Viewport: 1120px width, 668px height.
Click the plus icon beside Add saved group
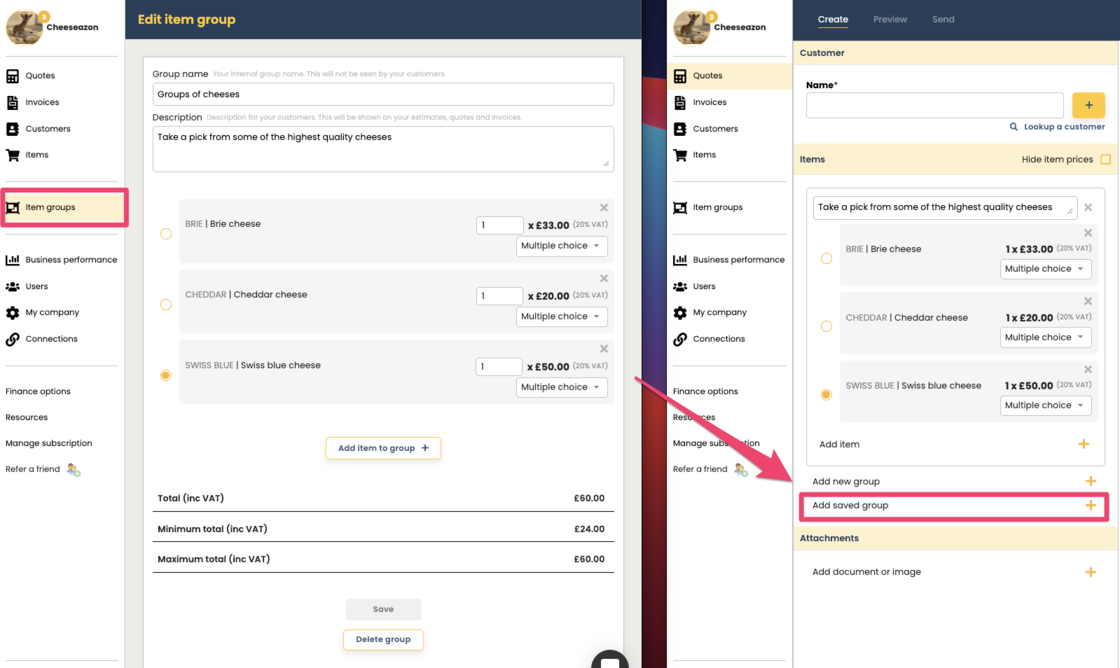tap(1090, 506)
